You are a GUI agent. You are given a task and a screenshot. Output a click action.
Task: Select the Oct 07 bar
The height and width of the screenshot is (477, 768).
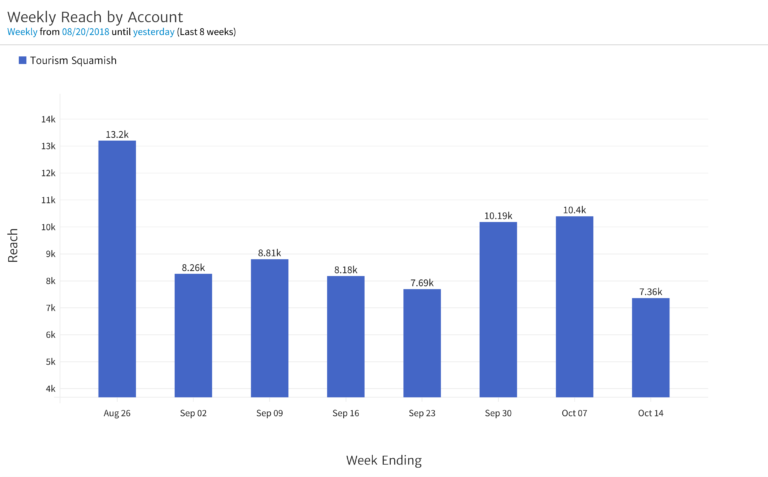[x=574, y=306]
